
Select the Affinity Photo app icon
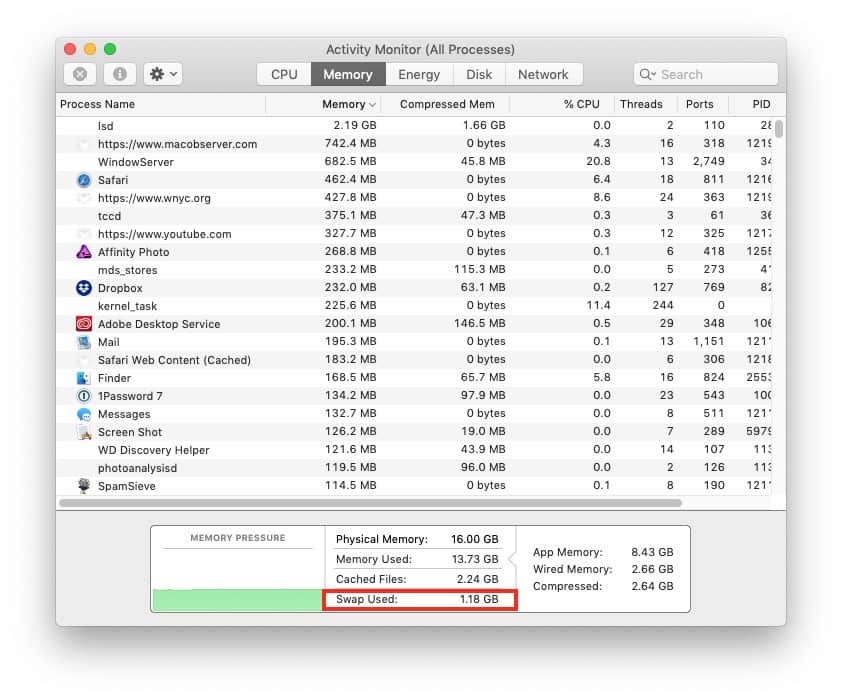[84, 252]
